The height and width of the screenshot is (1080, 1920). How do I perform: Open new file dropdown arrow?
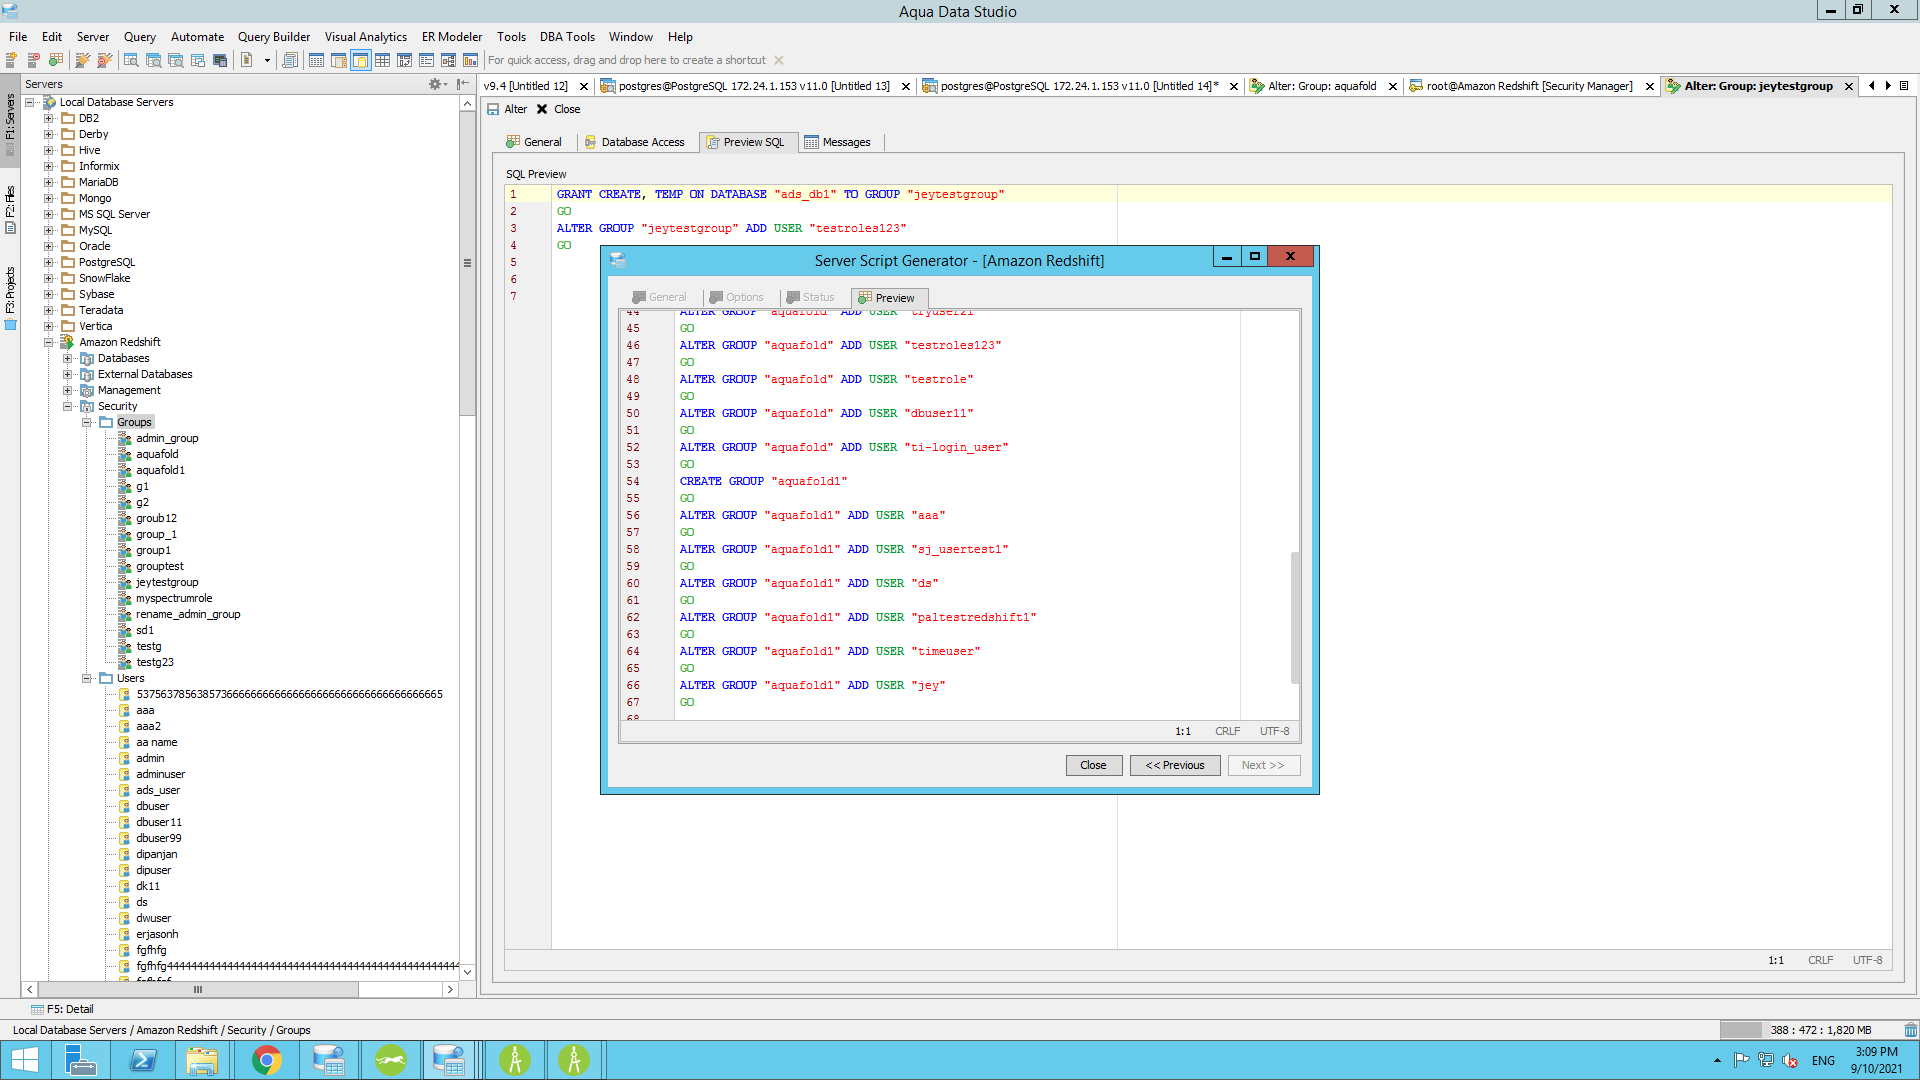267,60
